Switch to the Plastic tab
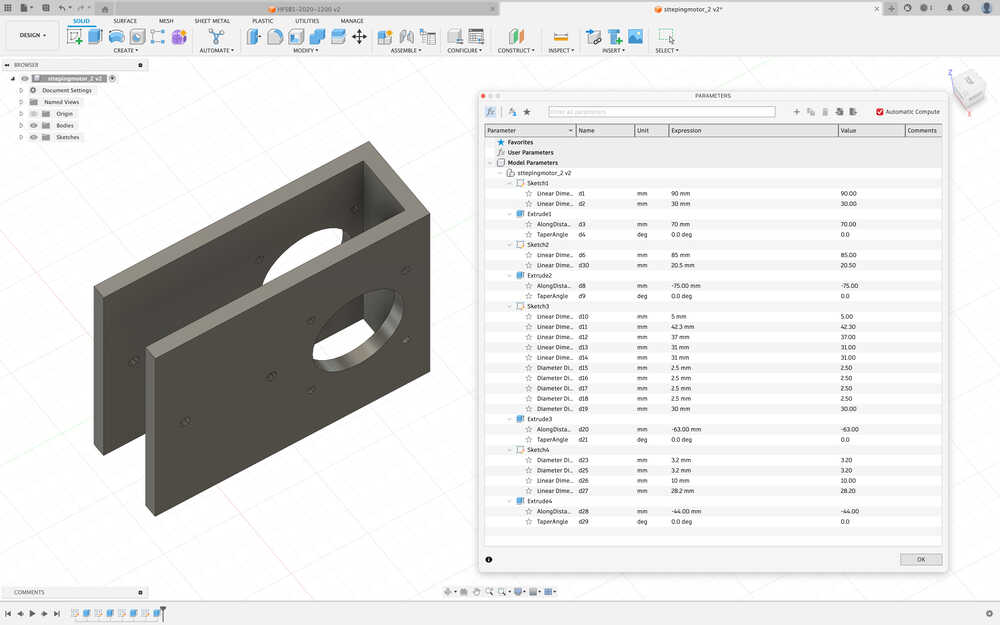 pyautogui.click(x=263, y=21)
